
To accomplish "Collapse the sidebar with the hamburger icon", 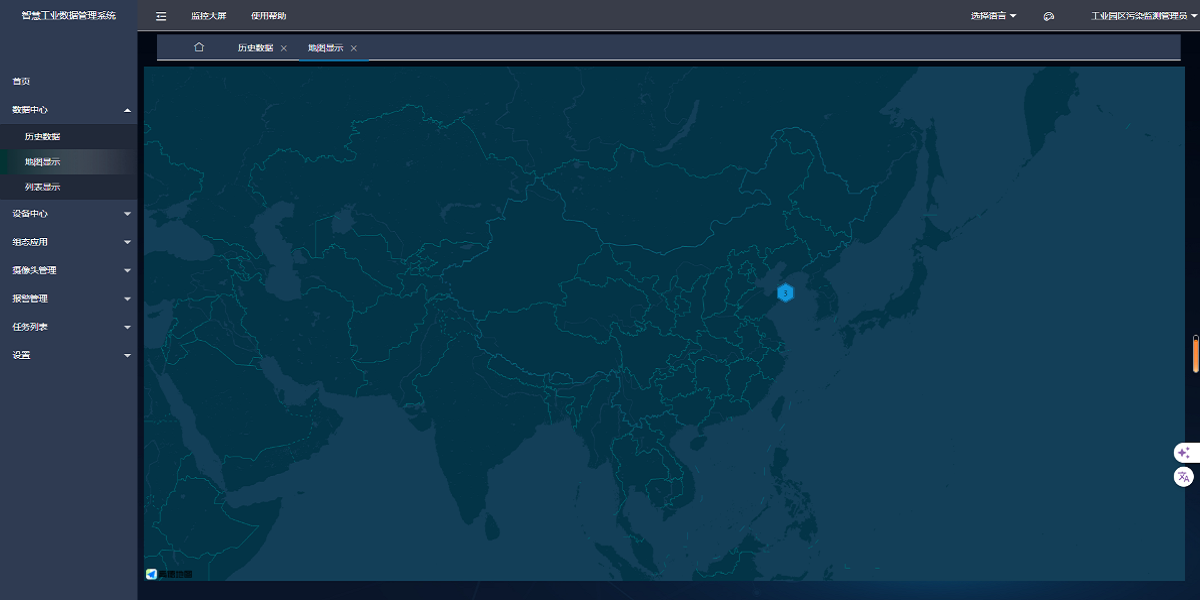I will click(161, 16).
